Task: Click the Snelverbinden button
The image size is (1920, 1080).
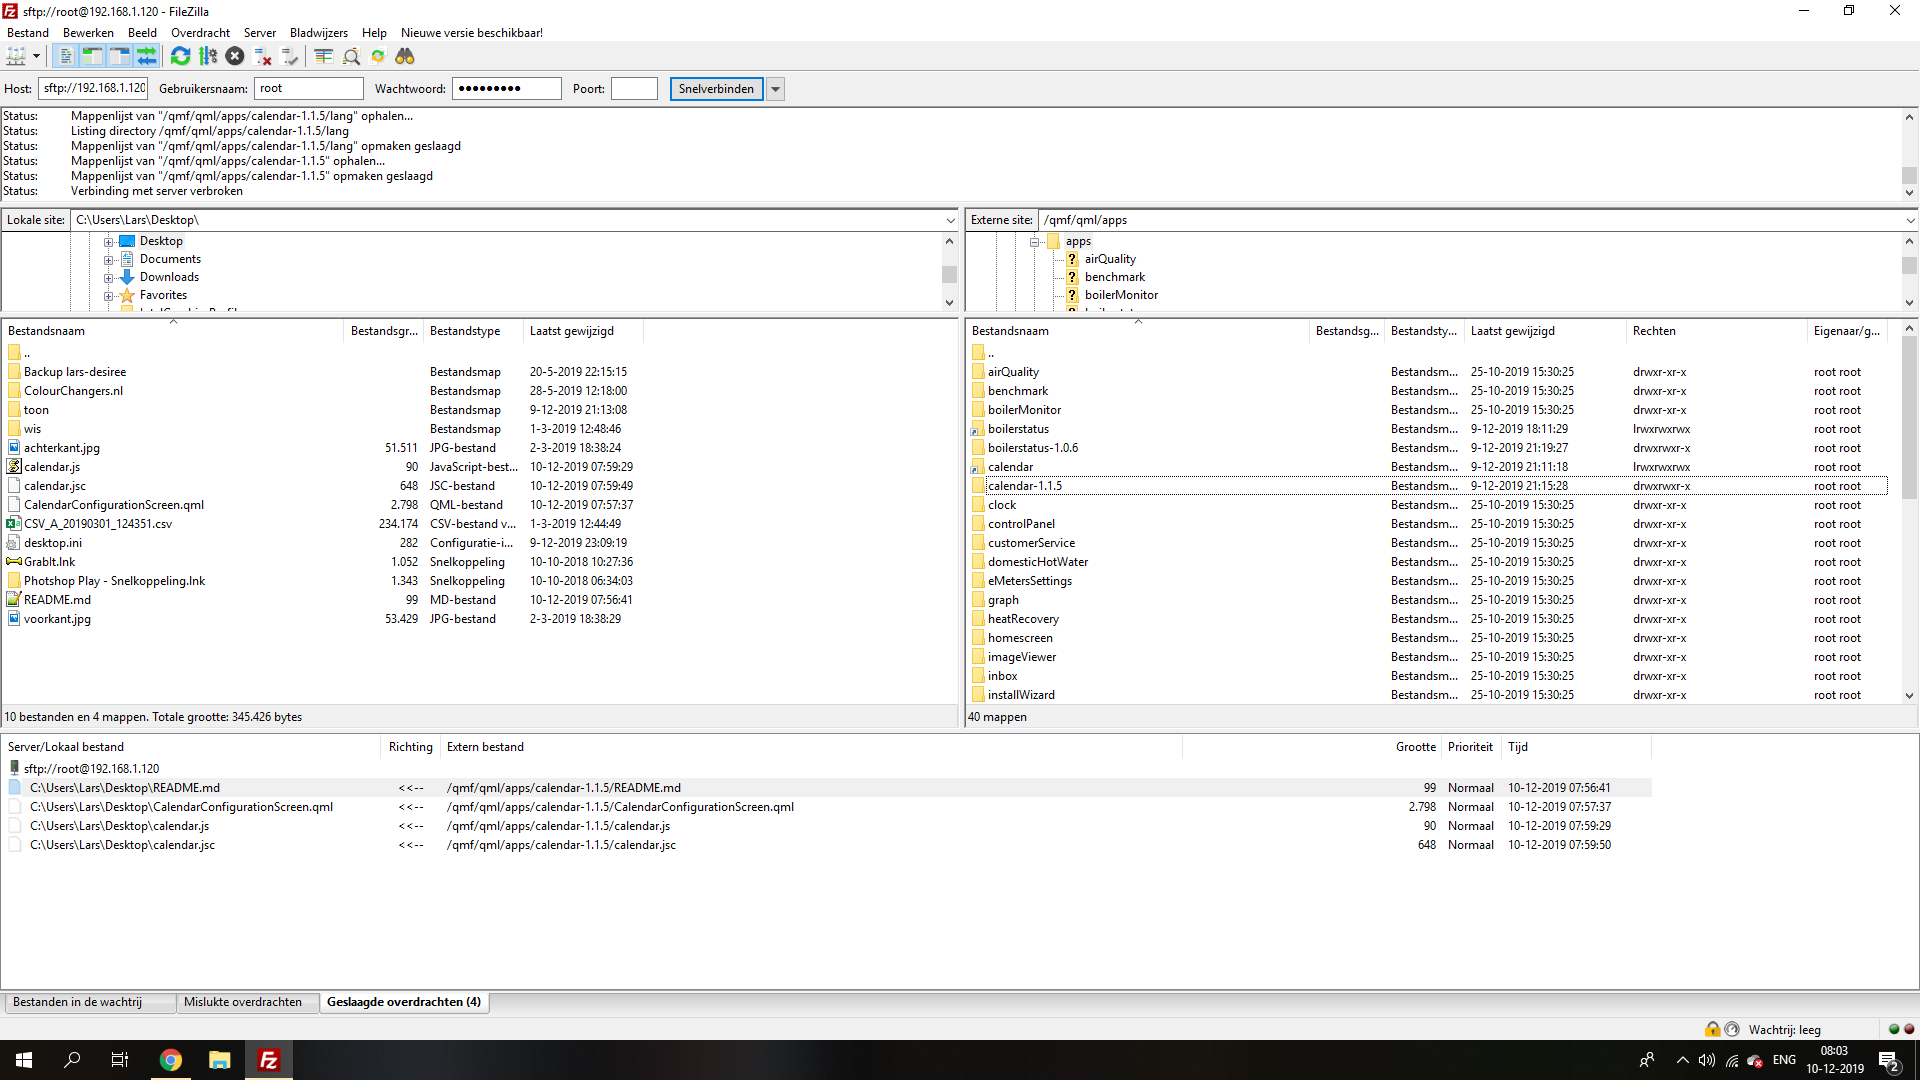Action: pyautogui.click(x=716, y=89)
